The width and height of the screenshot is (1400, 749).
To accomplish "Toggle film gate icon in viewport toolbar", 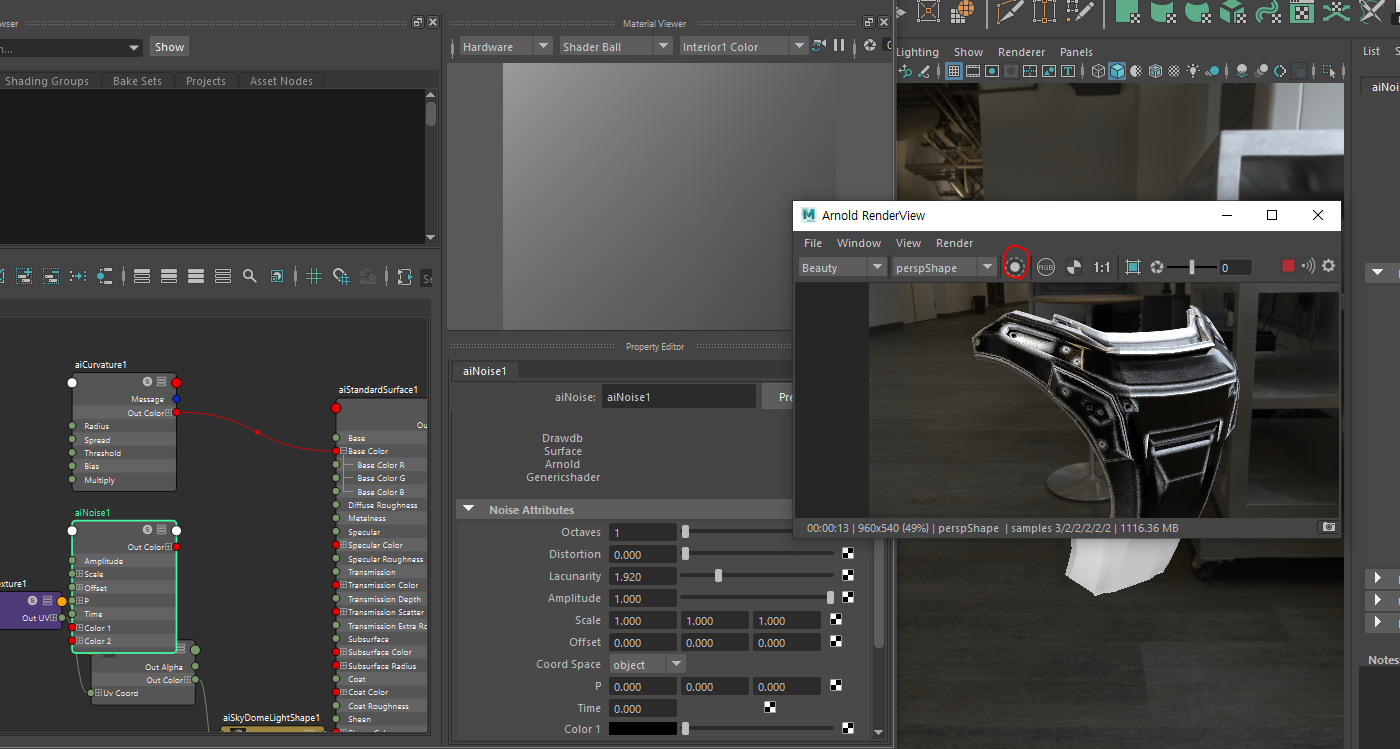I will click(x=973, y=71).
